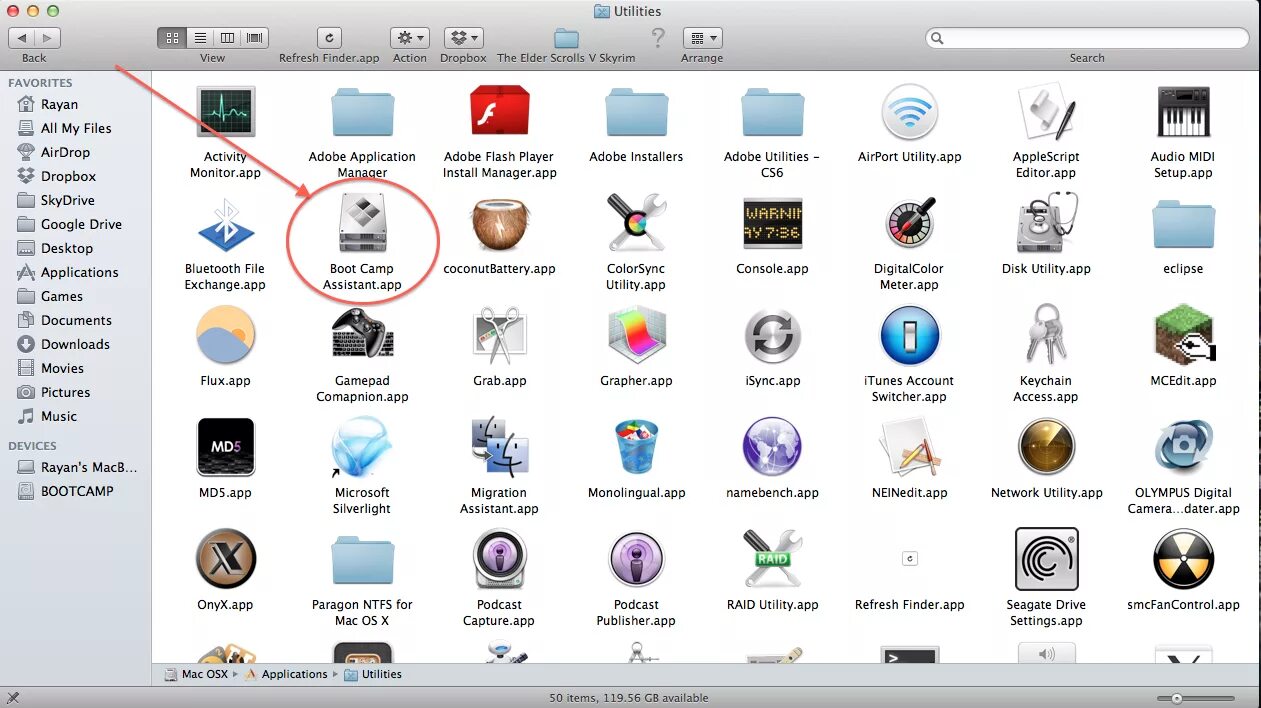Open The Elder Scrolls V Skyrim toolbar folder

point(567,38)
